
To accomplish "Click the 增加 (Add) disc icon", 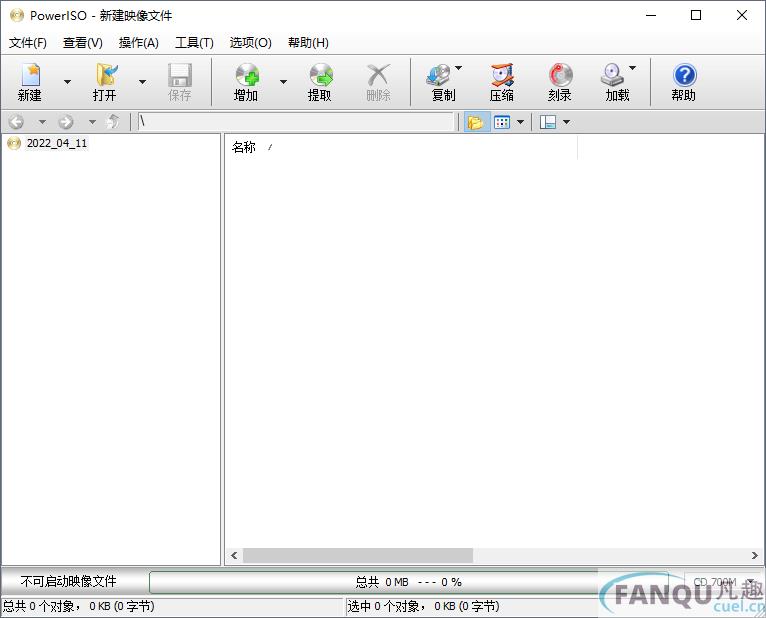I will (x=246, y=82).
